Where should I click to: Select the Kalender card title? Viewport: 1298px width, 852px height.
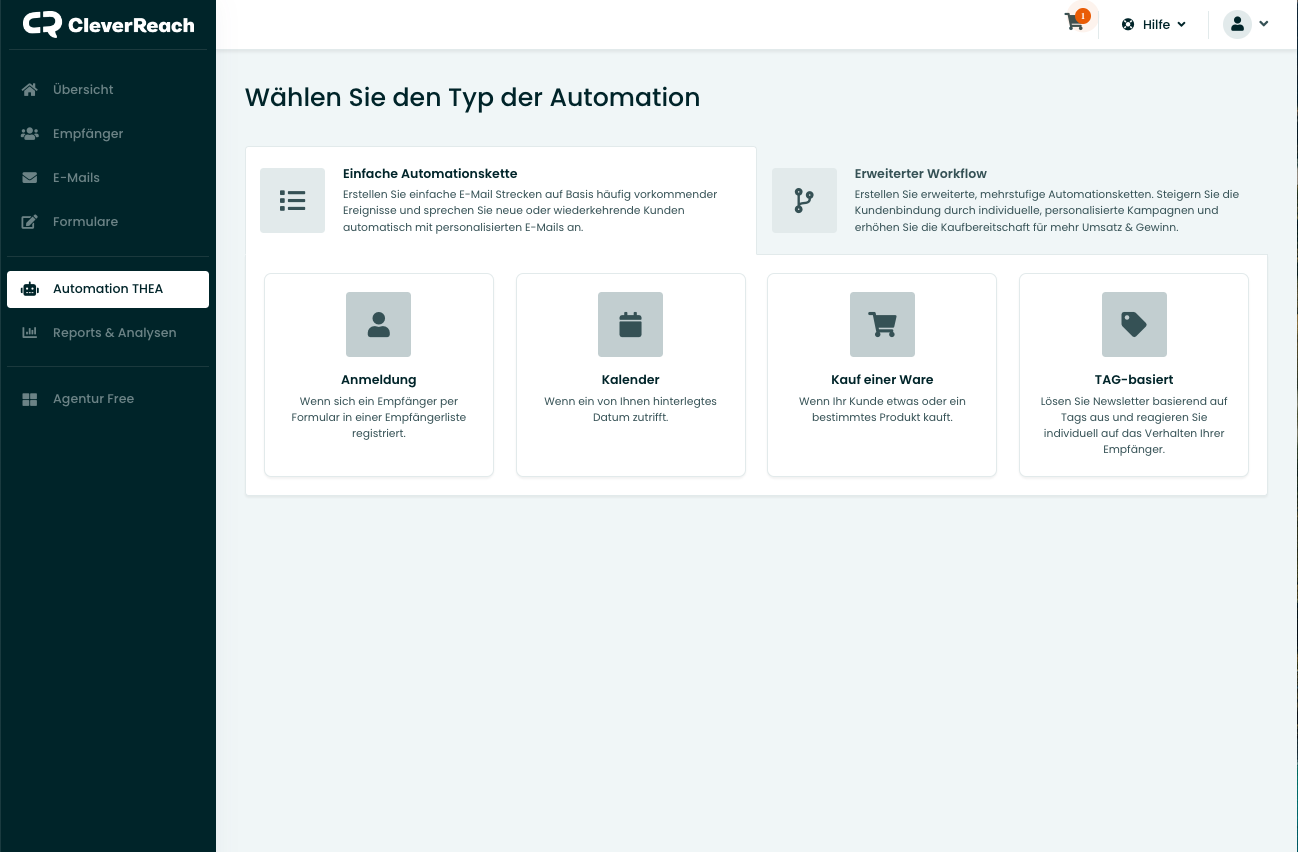[x=630, y=380]
